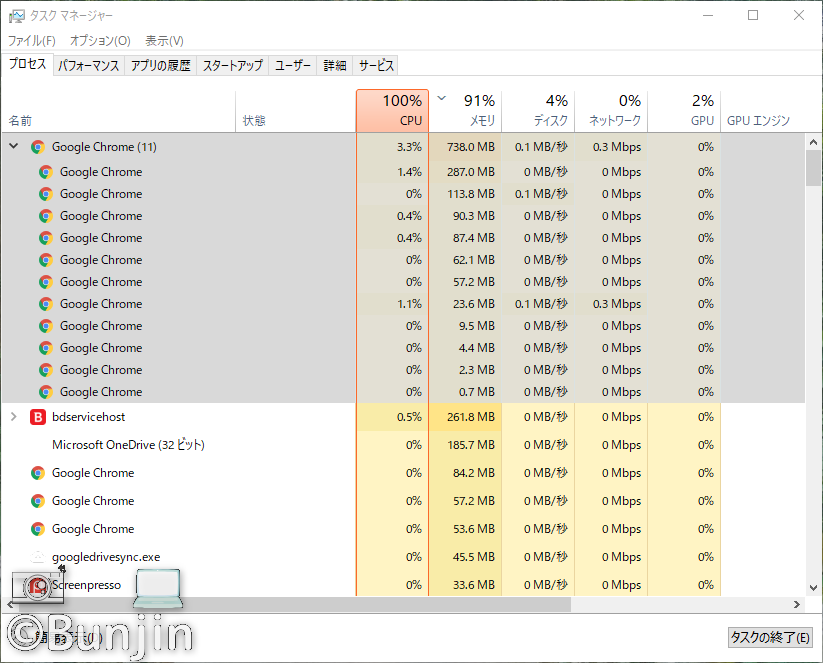The width and height of the screenshot is (823, 663).
Task: Click the 3.3% CPU value
Action: tap(409, 147)
